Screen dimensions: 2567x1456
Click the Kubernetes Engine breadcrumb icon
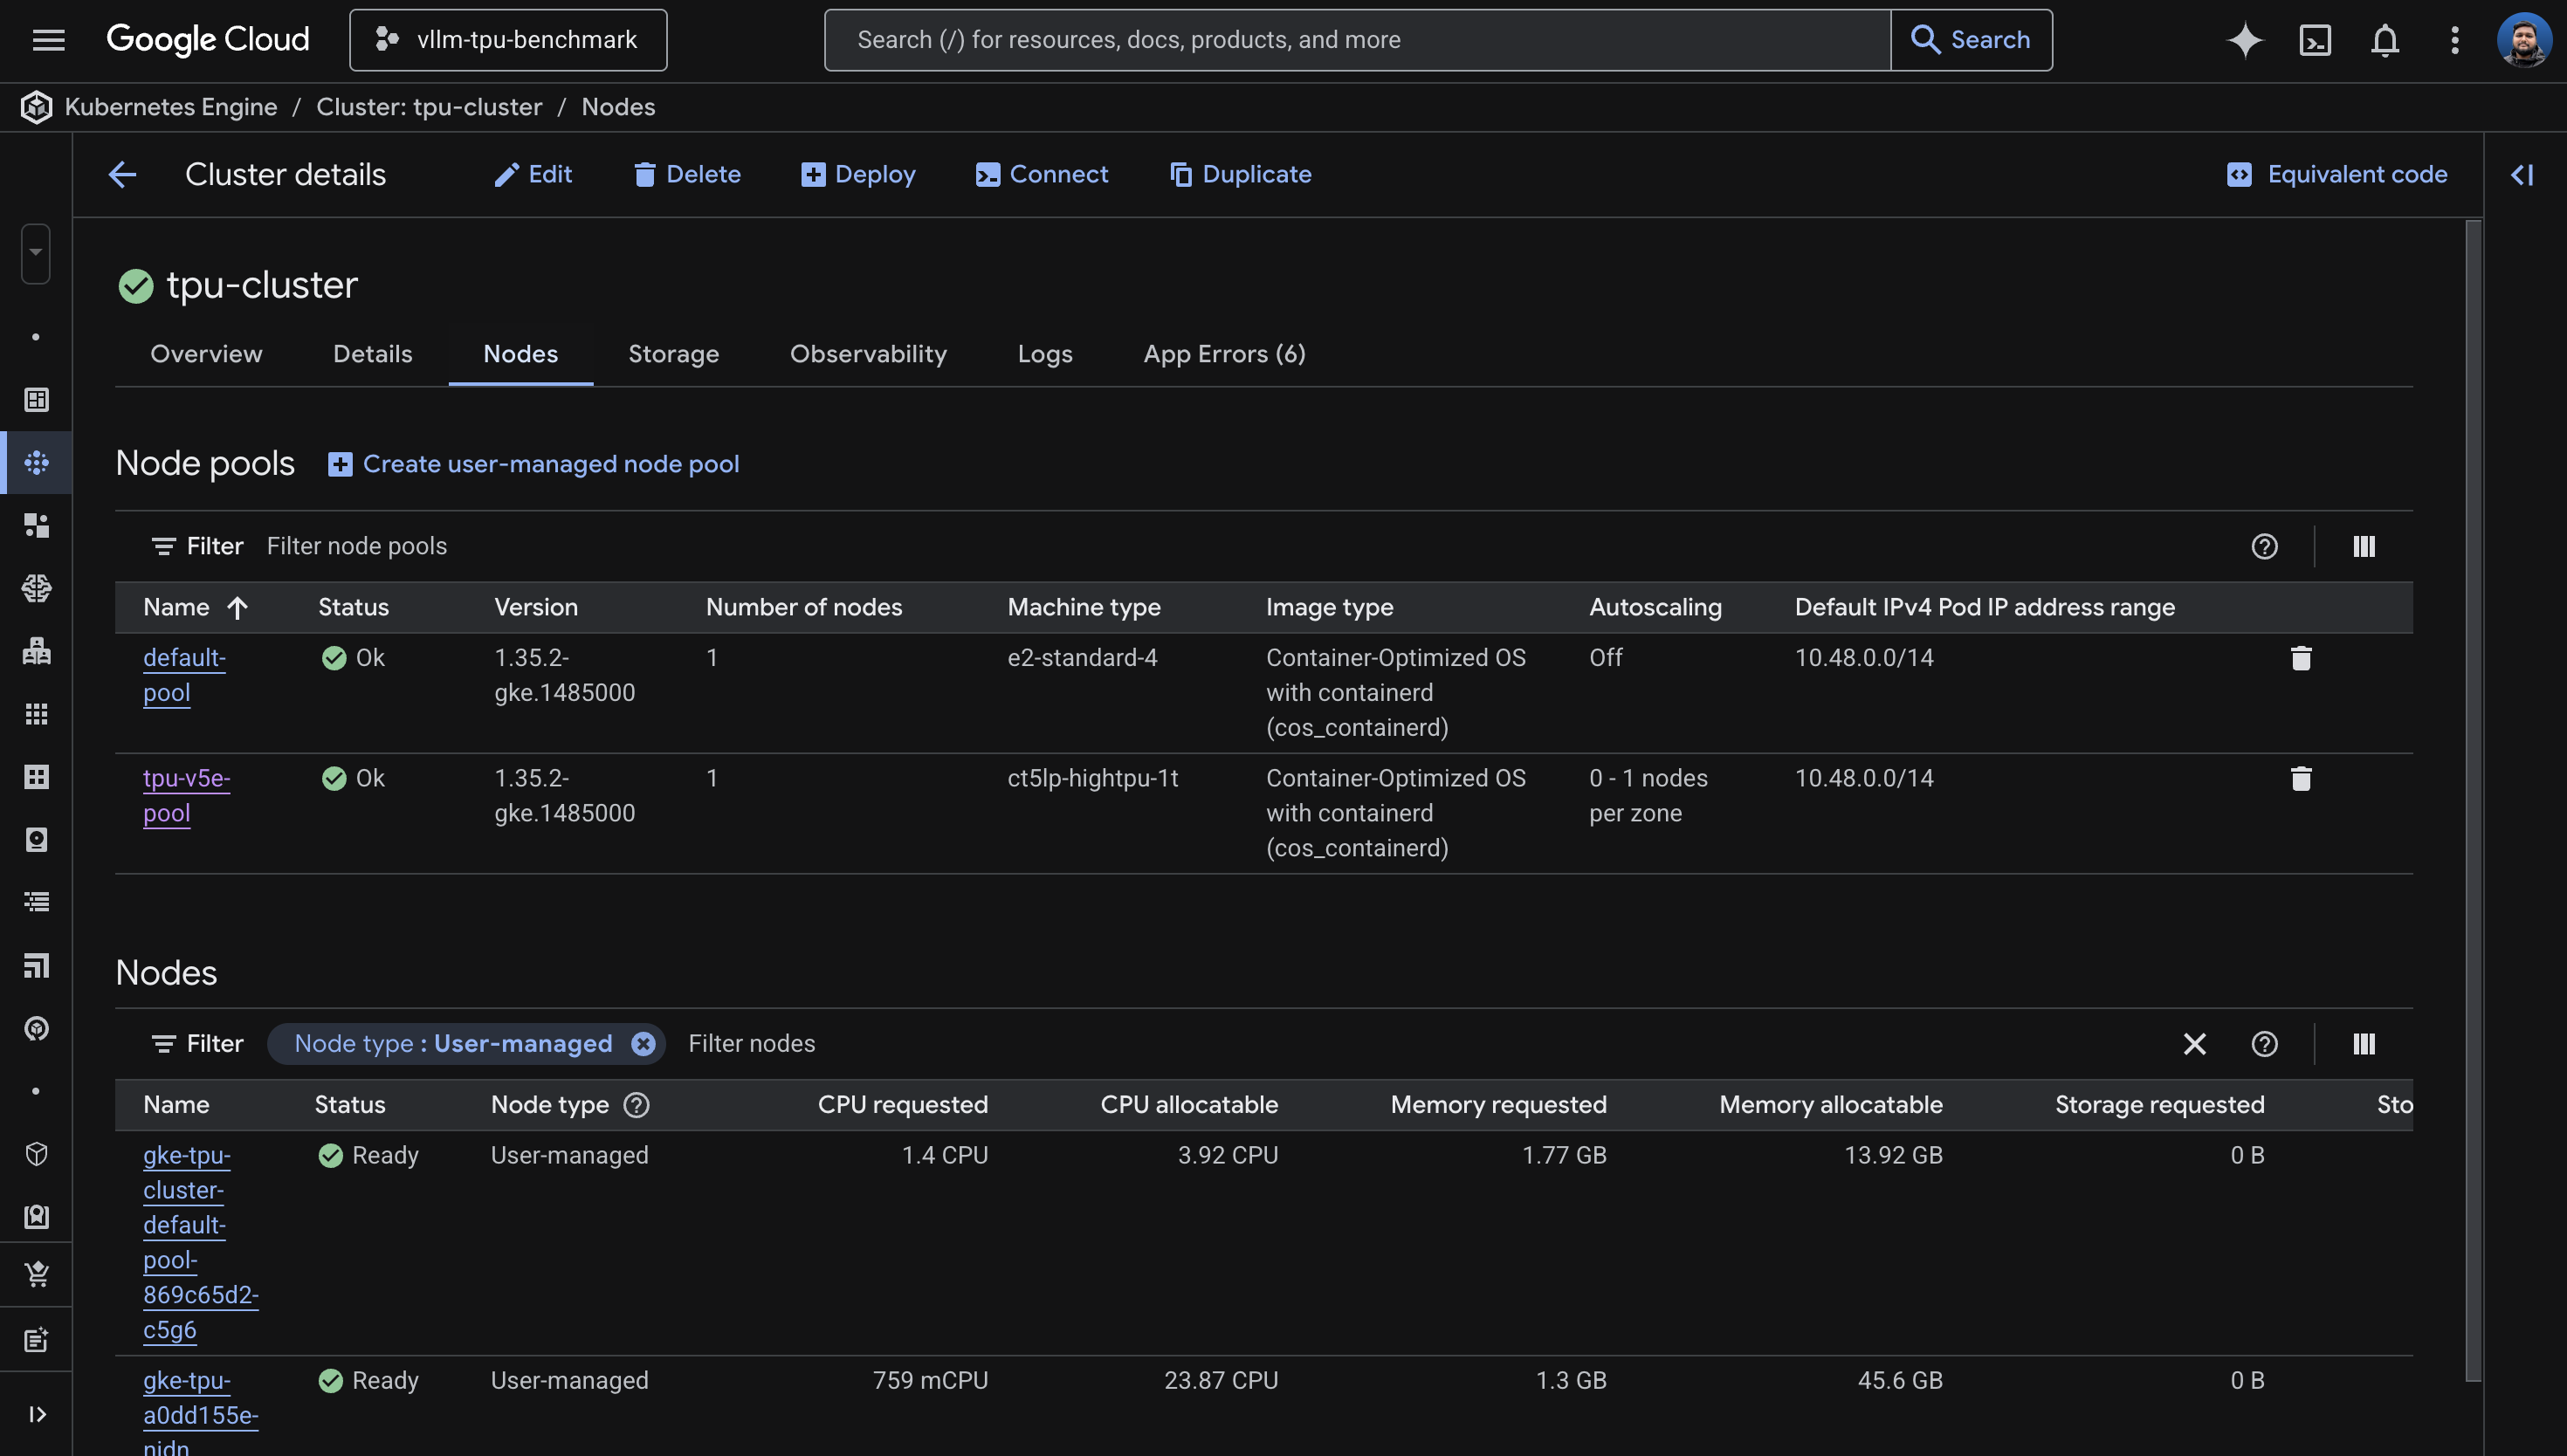coord(36,107)
